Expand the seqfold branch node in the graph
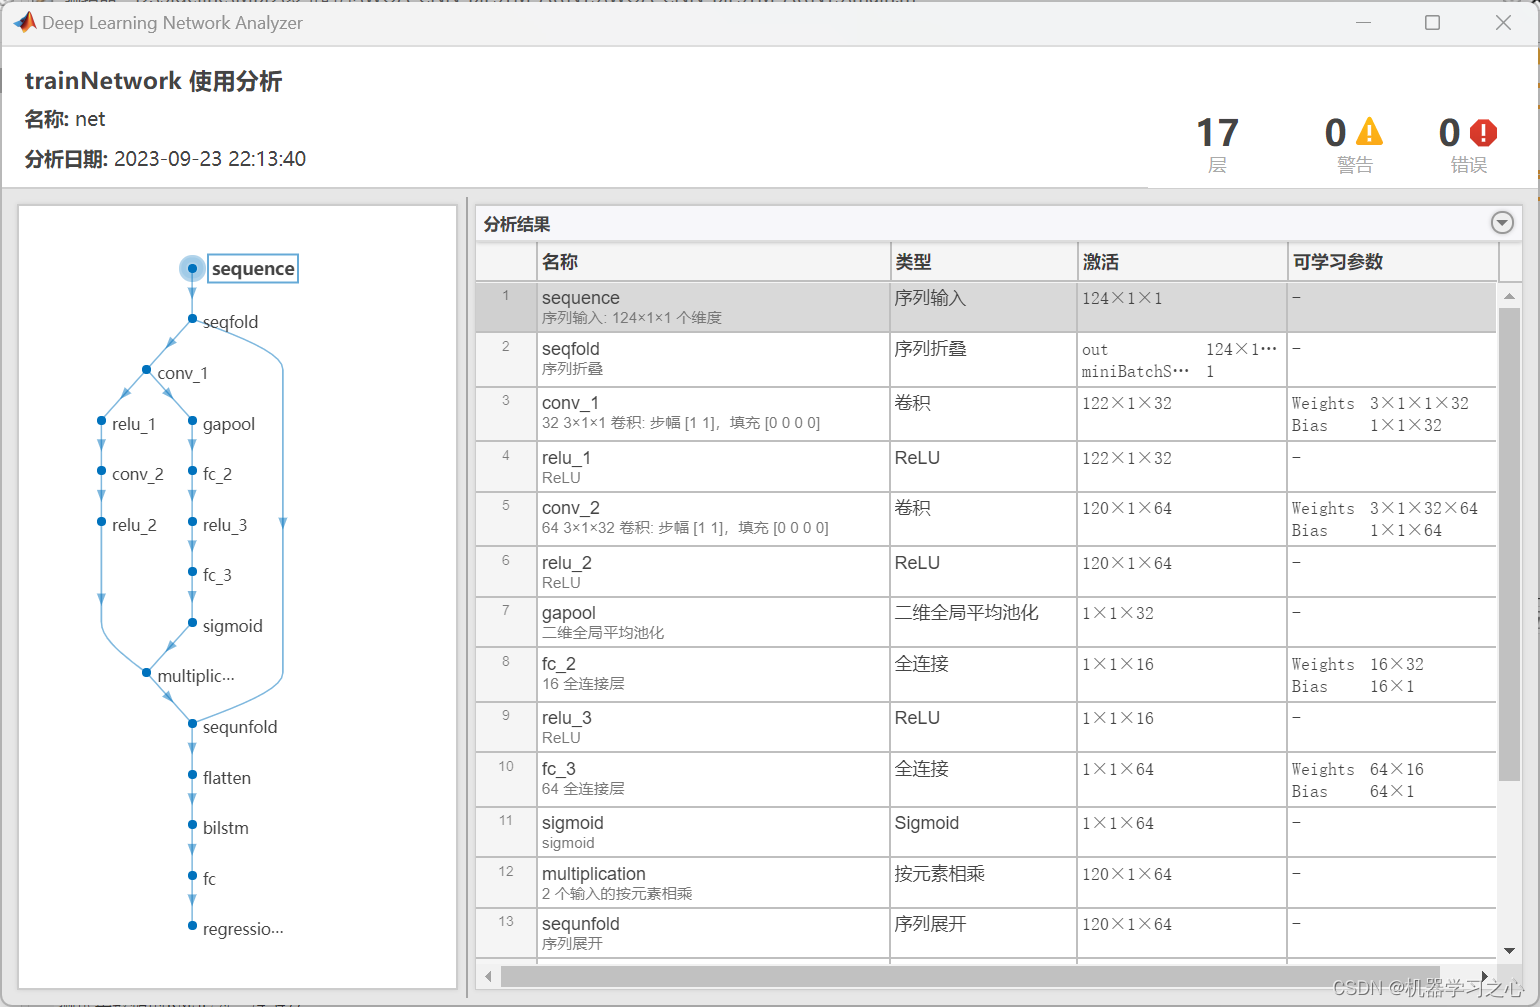The height and width of the screenshot is (1007, 1540). (191, 318)
